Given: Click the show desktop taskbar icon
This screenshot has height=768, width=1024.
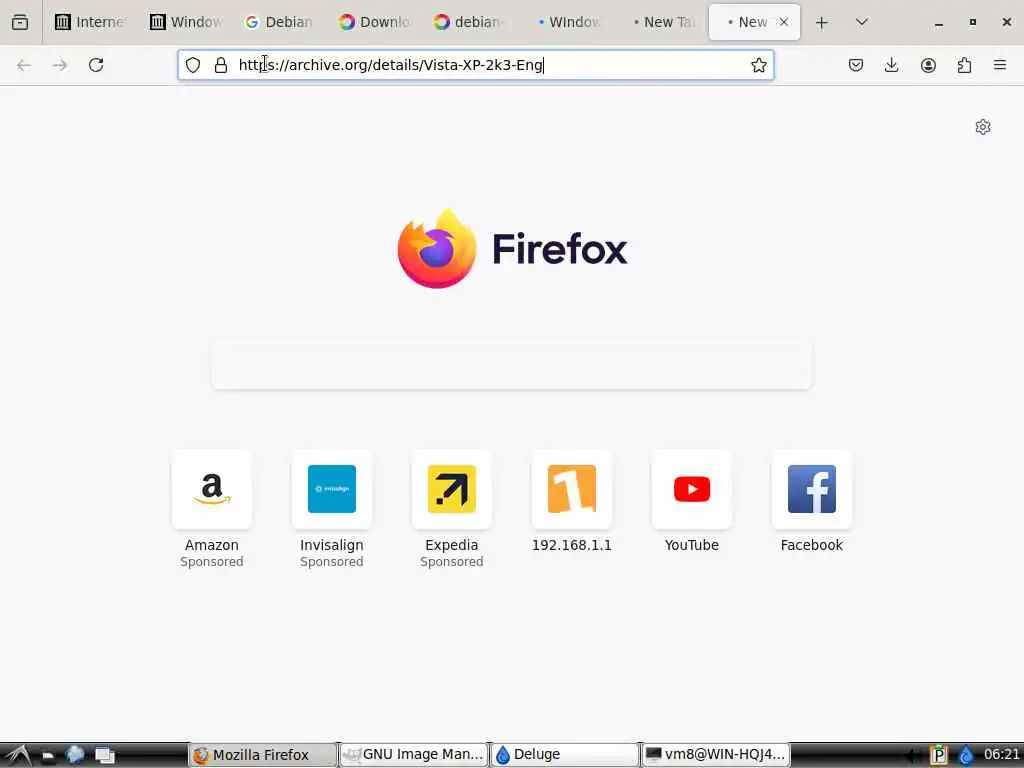Looking at the screenshot, I should click(x=104, y=756).
